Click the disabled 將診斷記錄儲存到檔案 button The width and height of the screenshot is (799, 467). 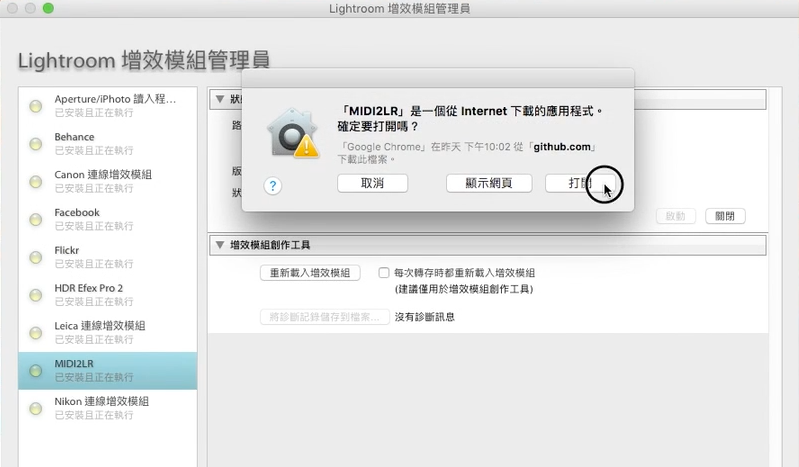coord(325,317)
